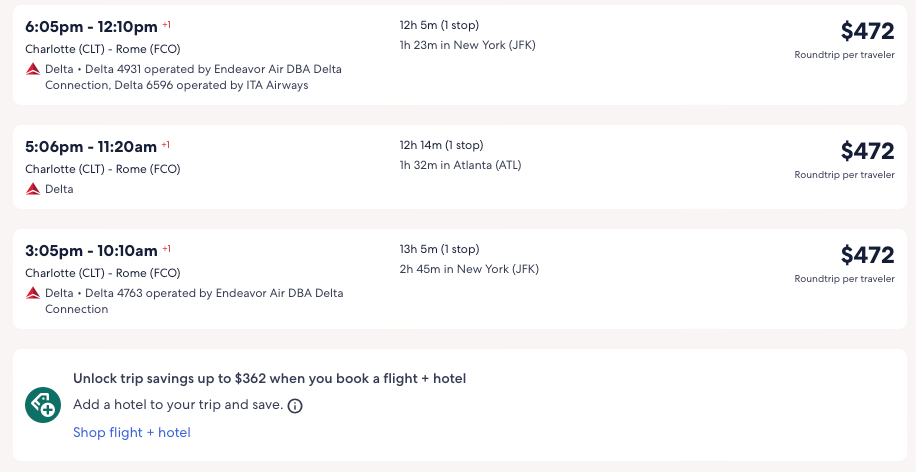Select the 3:05pm - 10:10am flight

coord(91,251)
